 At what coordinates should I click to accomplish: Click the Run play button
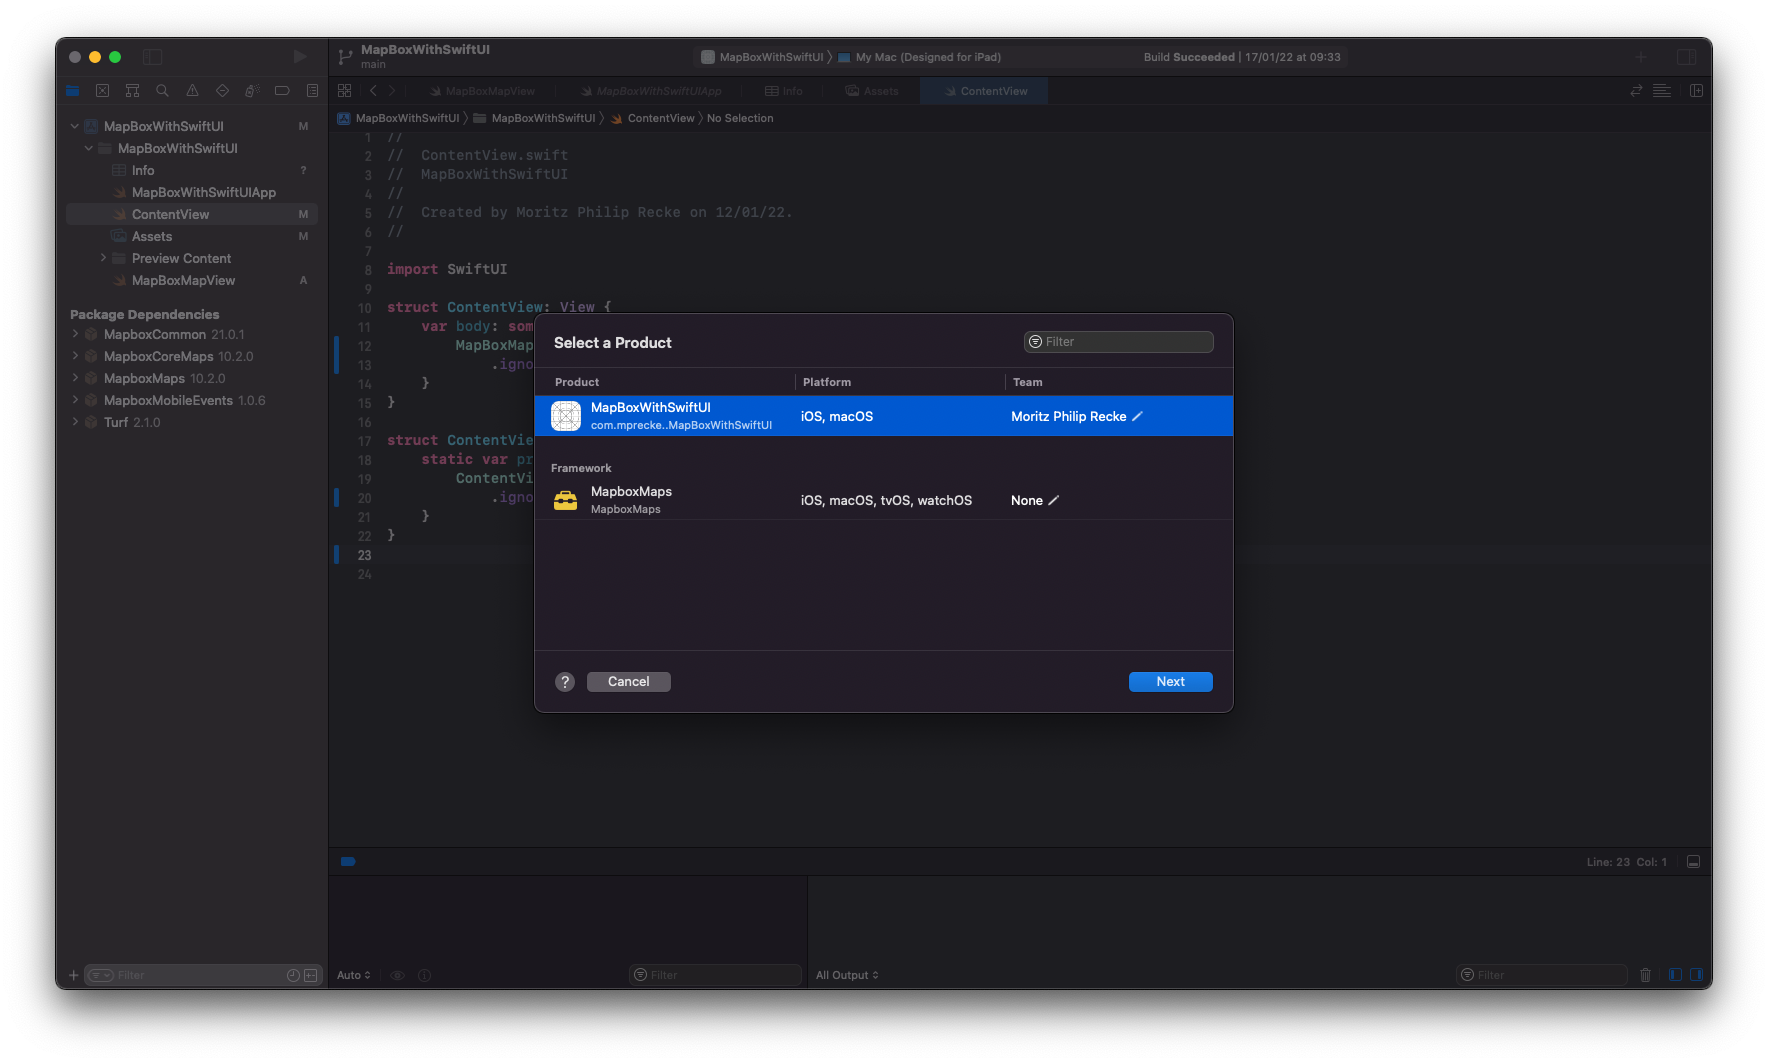tap(299, 57)
